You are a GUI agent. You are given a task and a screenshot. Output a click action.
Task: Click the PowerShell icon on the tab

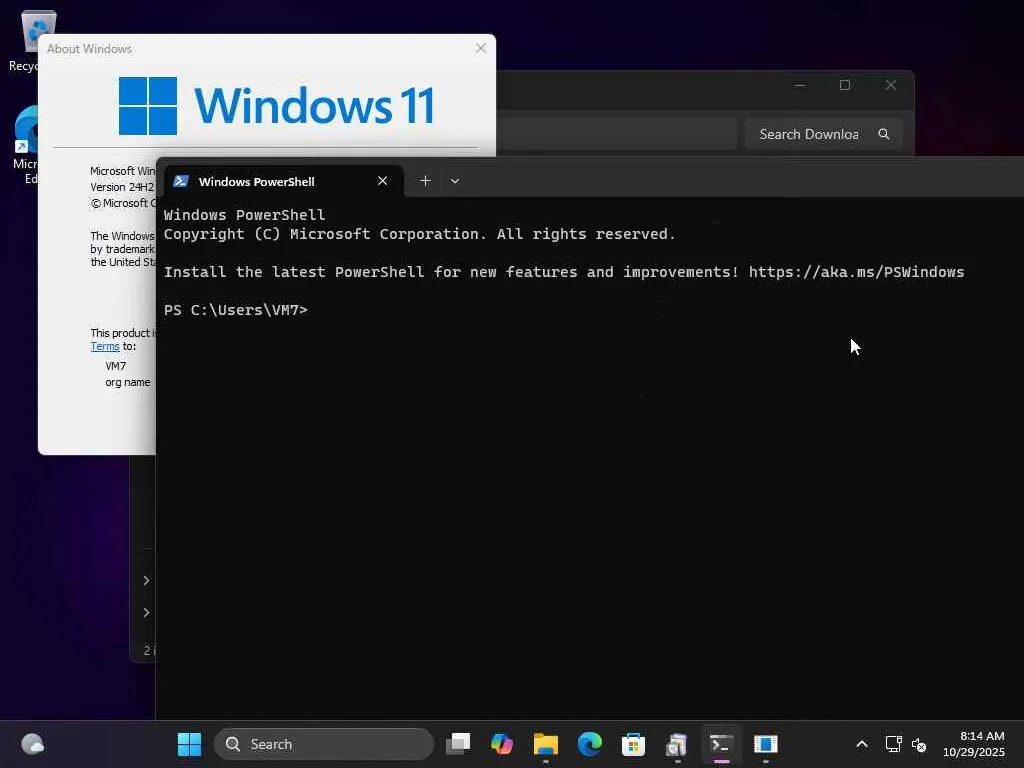point(181,182)
